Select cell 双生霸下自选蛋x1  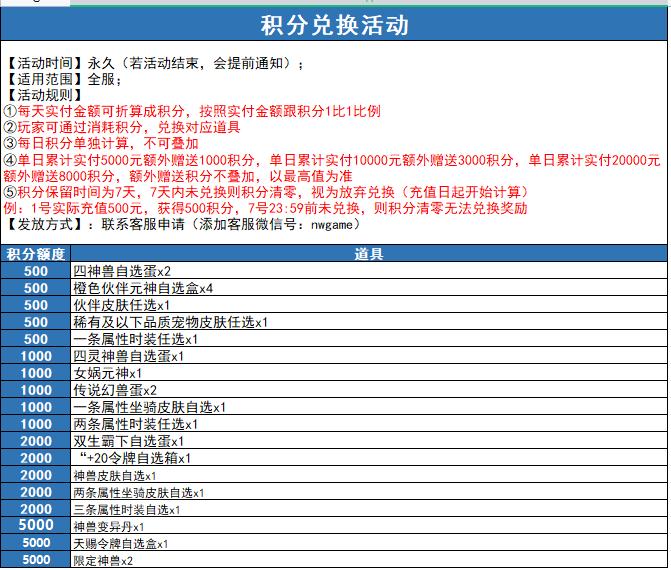click(369, 441)
